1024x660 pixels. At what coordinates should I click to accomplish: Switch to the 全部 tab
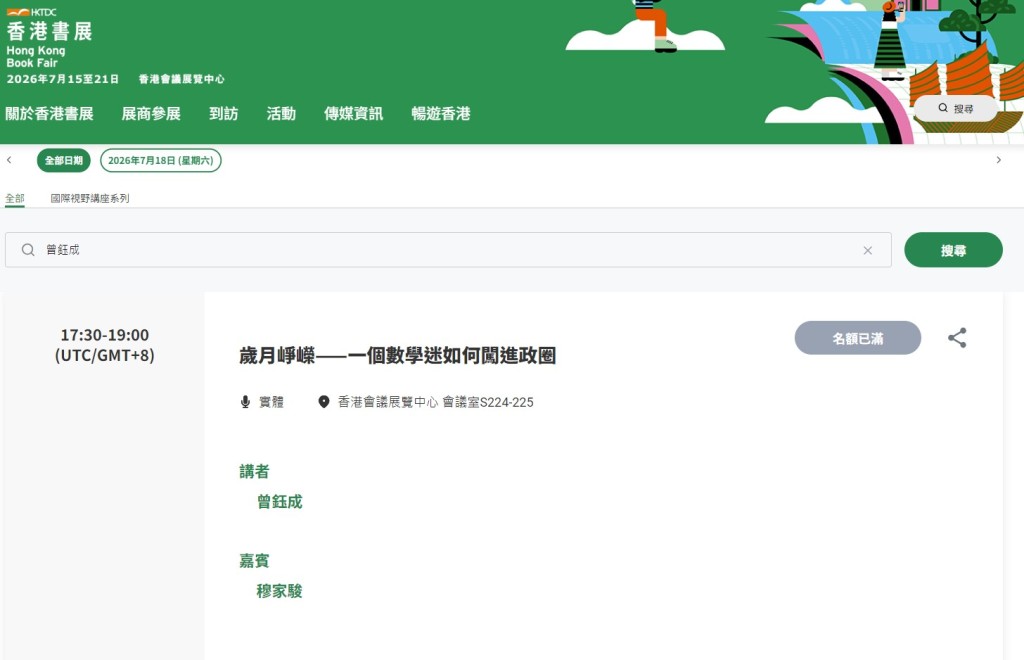pos(15,198)
